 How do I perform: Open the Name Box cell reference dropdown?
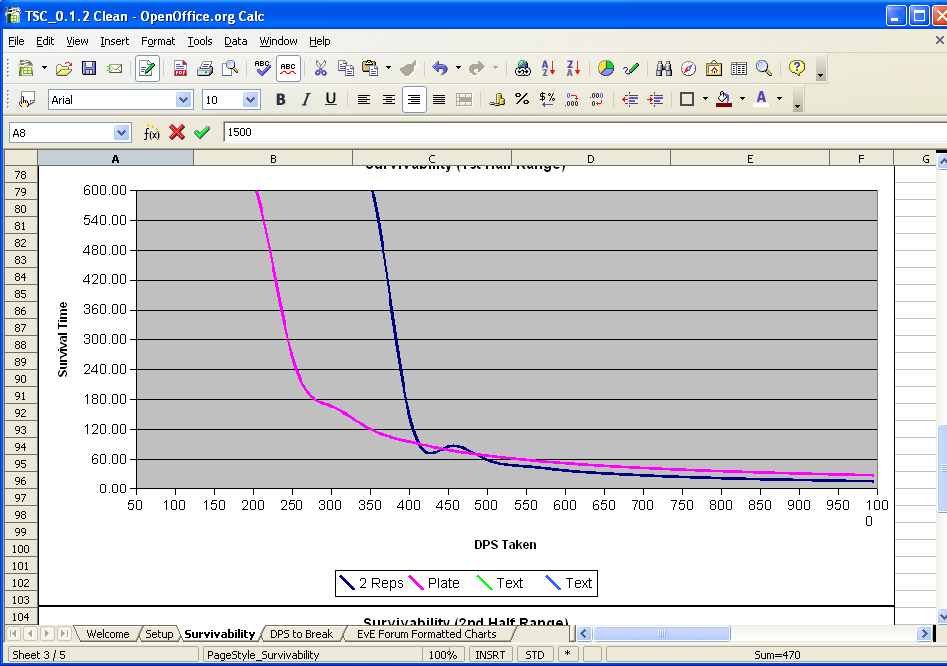point(122,133)
